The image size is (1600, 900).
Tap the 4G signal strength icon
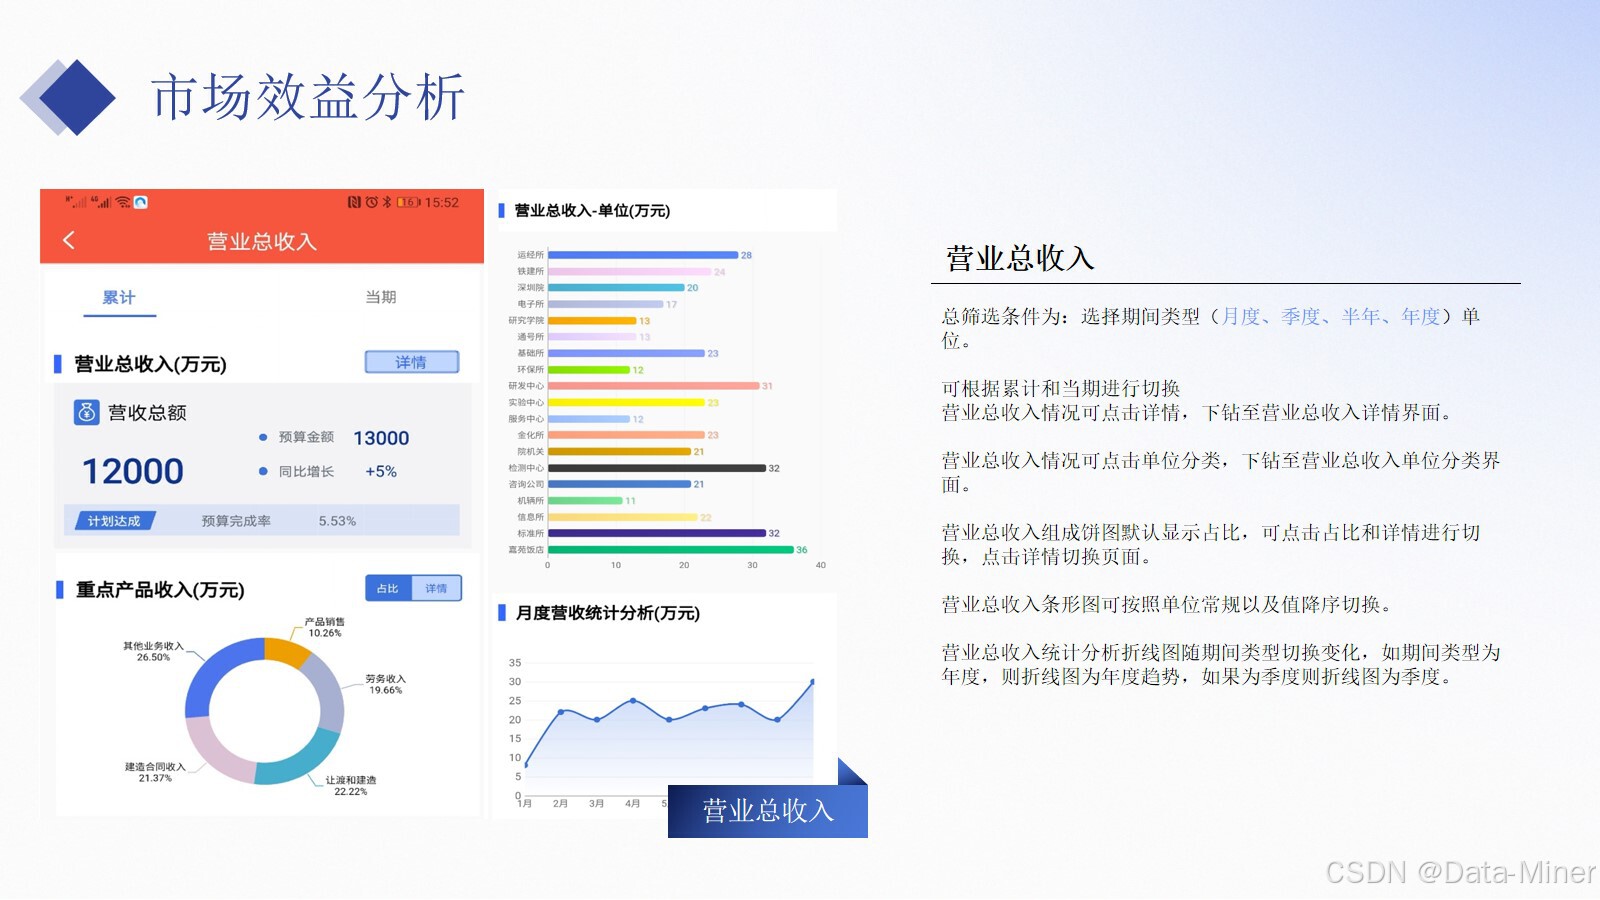[x=101, y=202]
